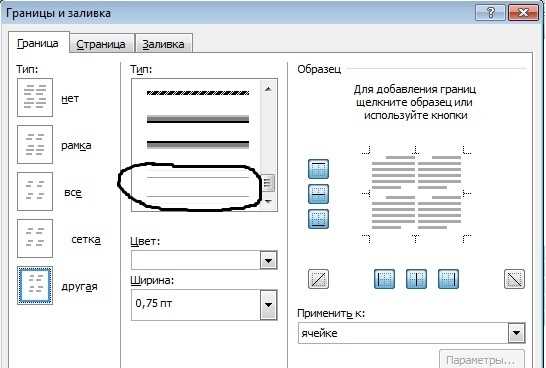Toggle the inside horizontal border button

(x=318, y=194)
